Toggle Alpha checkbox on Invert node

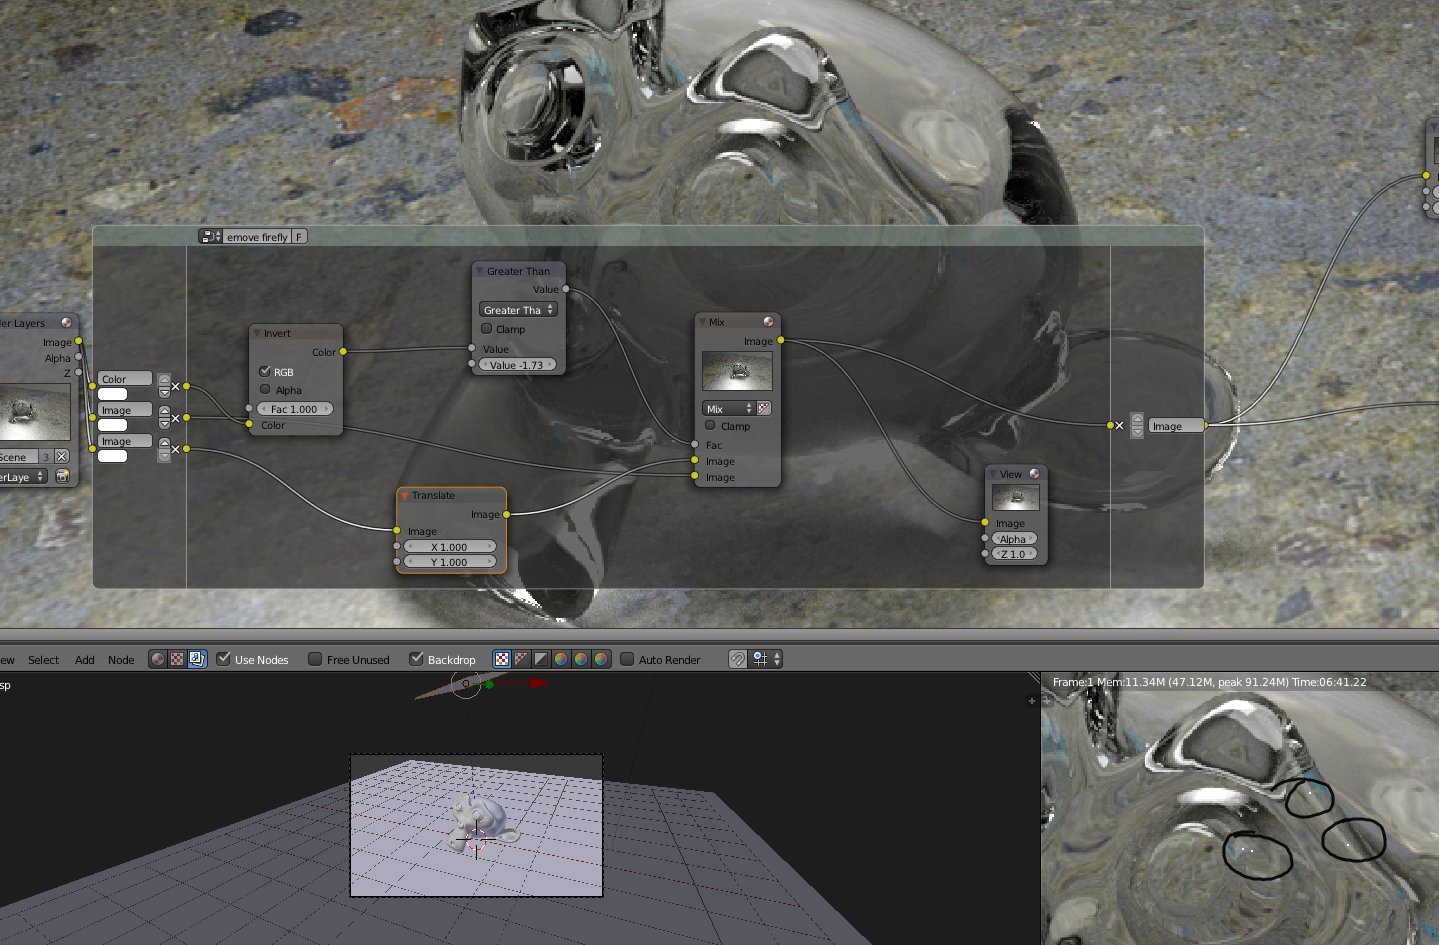coord(265,389)
